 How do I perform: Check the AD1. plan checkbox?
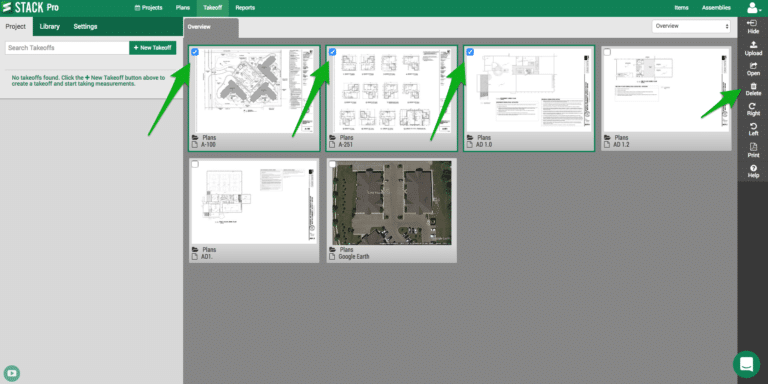coord(195,164)
